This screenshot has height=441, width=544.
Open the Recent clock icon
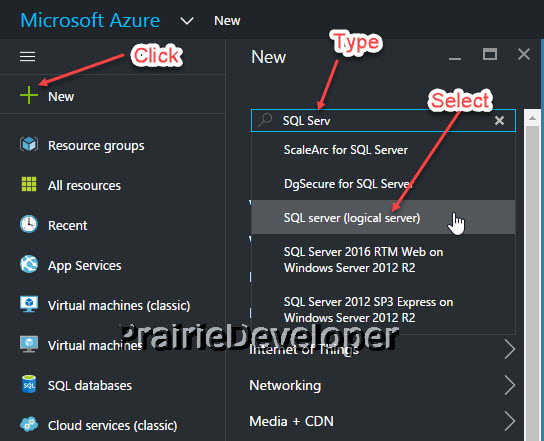(x=29, y=224)
